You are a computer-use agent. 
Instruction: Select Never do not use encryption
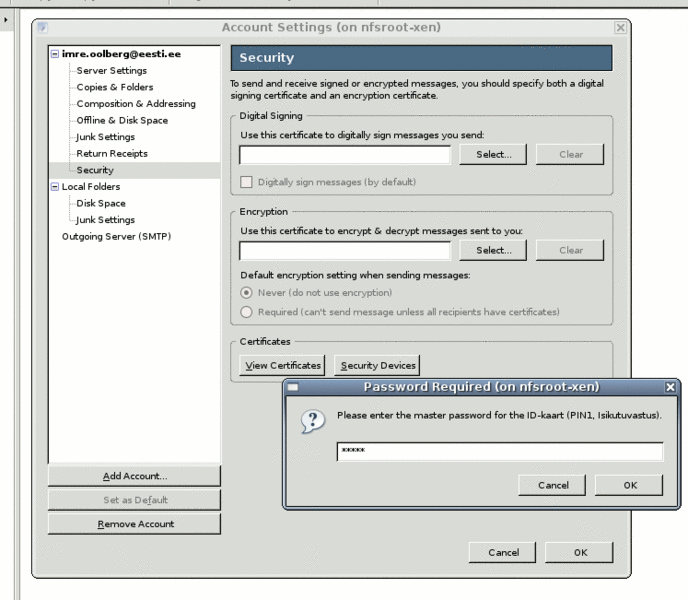[246, 293]
